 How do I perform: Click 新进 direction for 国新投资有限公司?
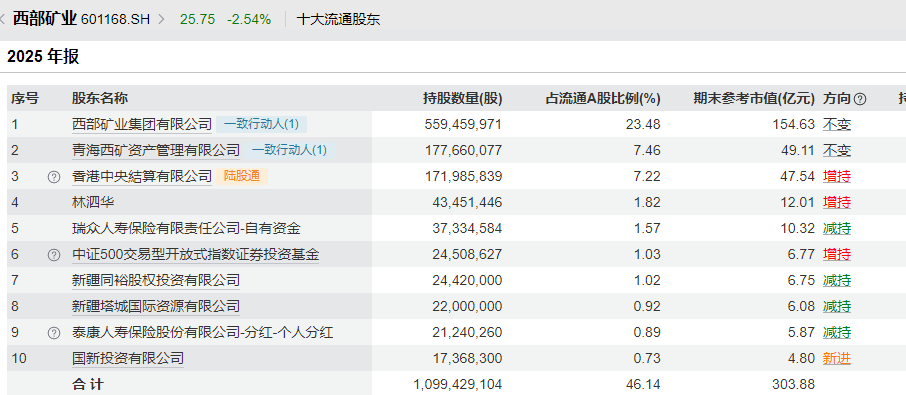click(837, 359)
